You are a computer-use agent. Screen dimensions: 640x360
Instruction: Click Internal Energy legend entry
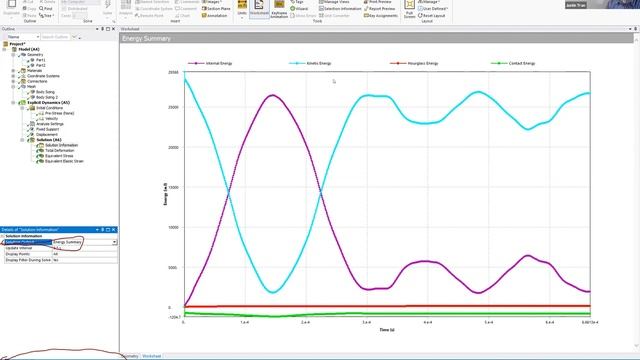click(210, 63)
